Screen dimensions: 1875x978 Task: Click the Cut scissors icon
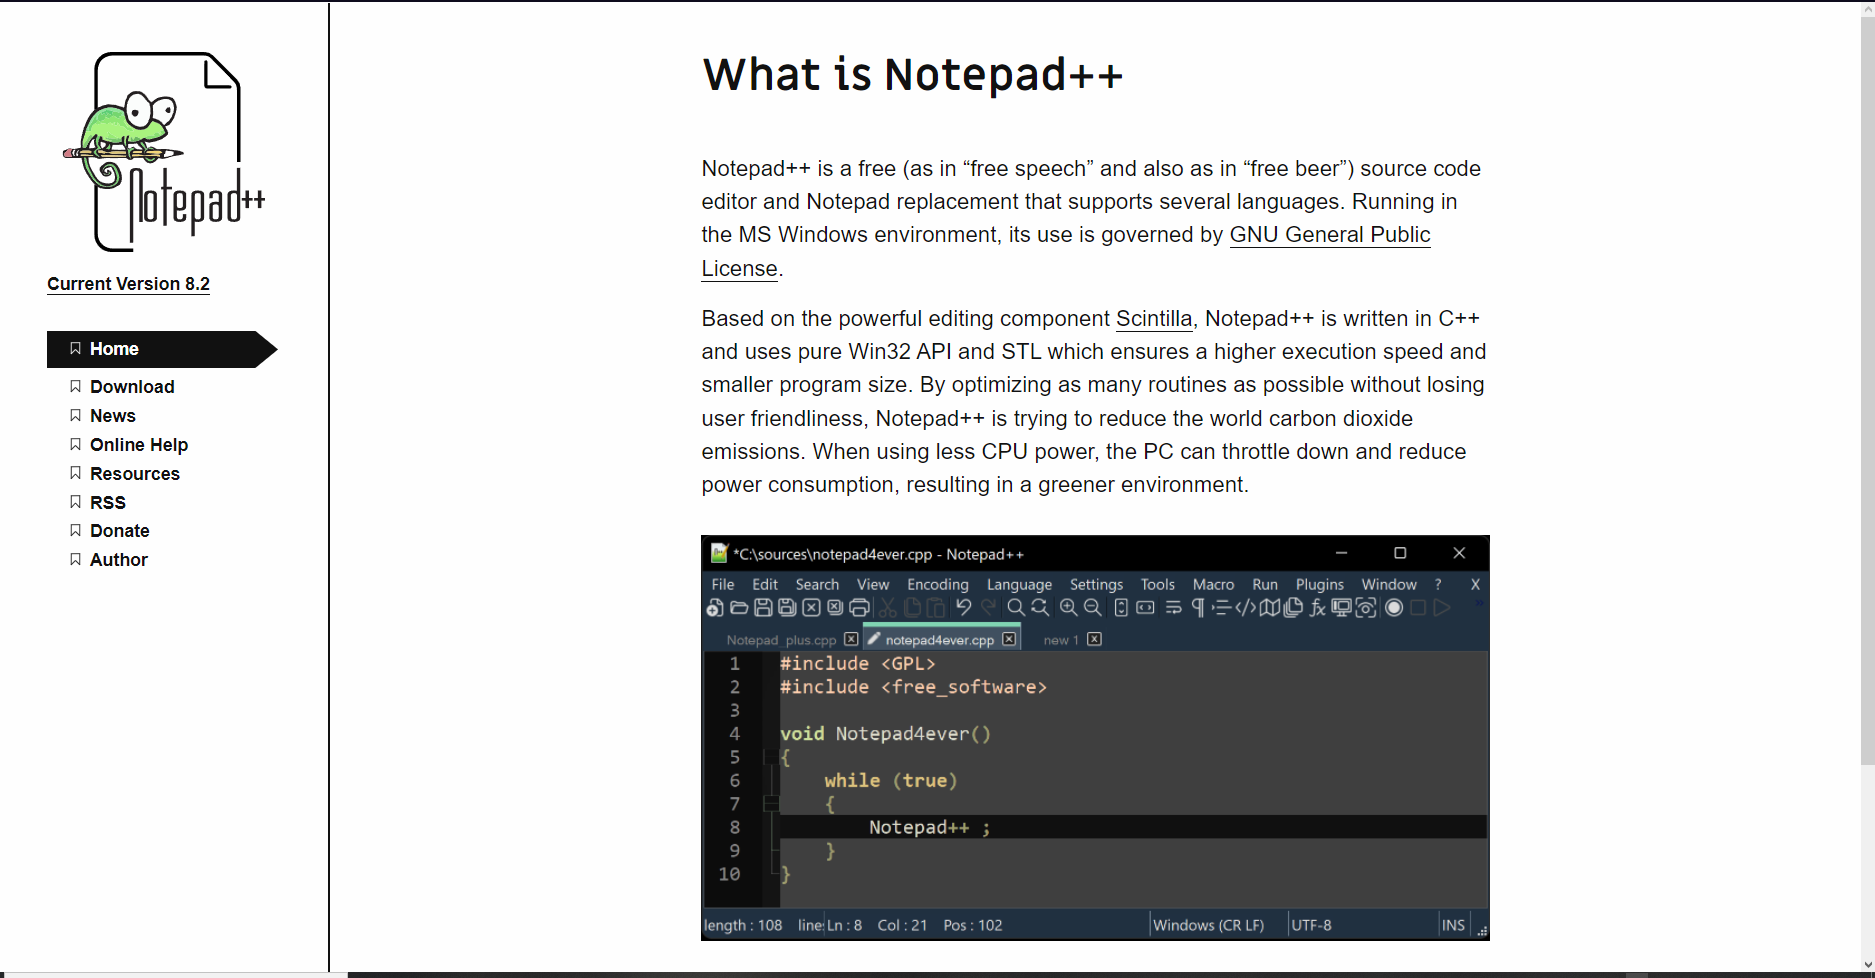888,608
